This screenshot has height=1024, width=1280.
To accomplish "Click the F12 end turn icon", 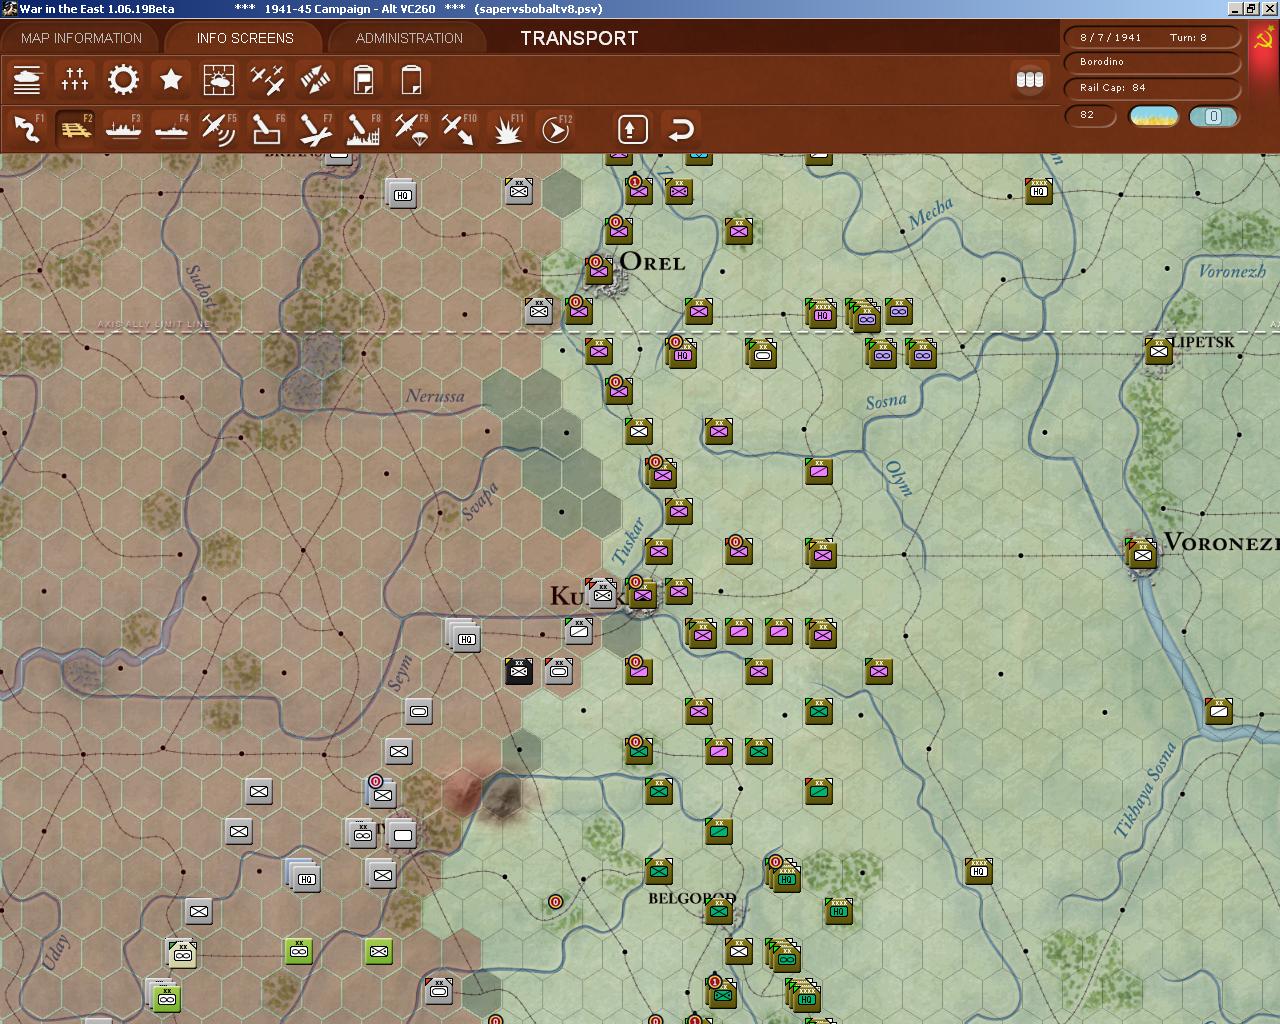I will point(555,129).
